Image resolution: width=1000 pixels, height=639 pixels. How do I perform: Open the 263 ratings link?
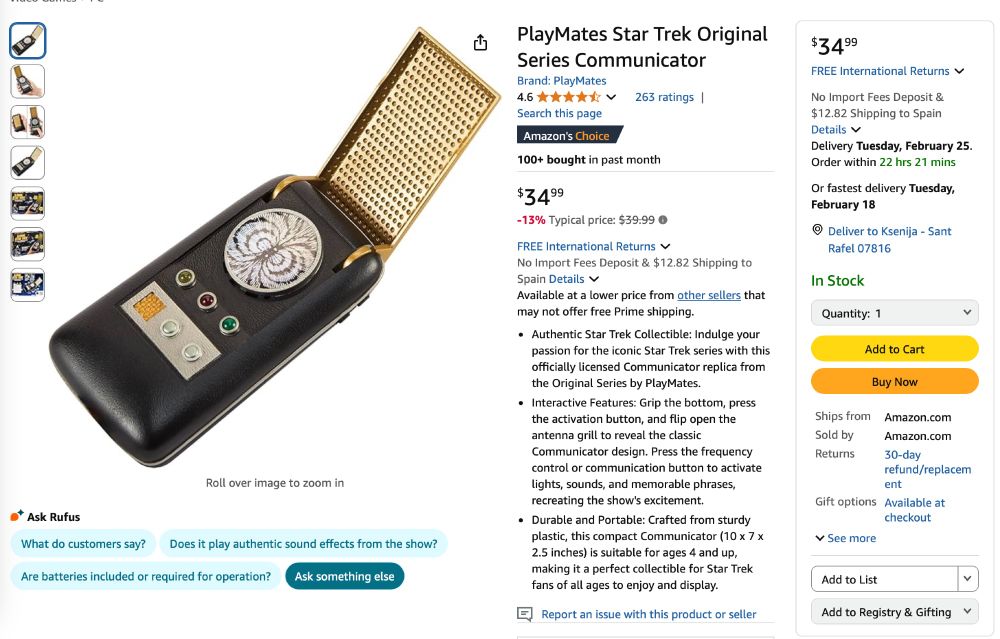point(664,97)
